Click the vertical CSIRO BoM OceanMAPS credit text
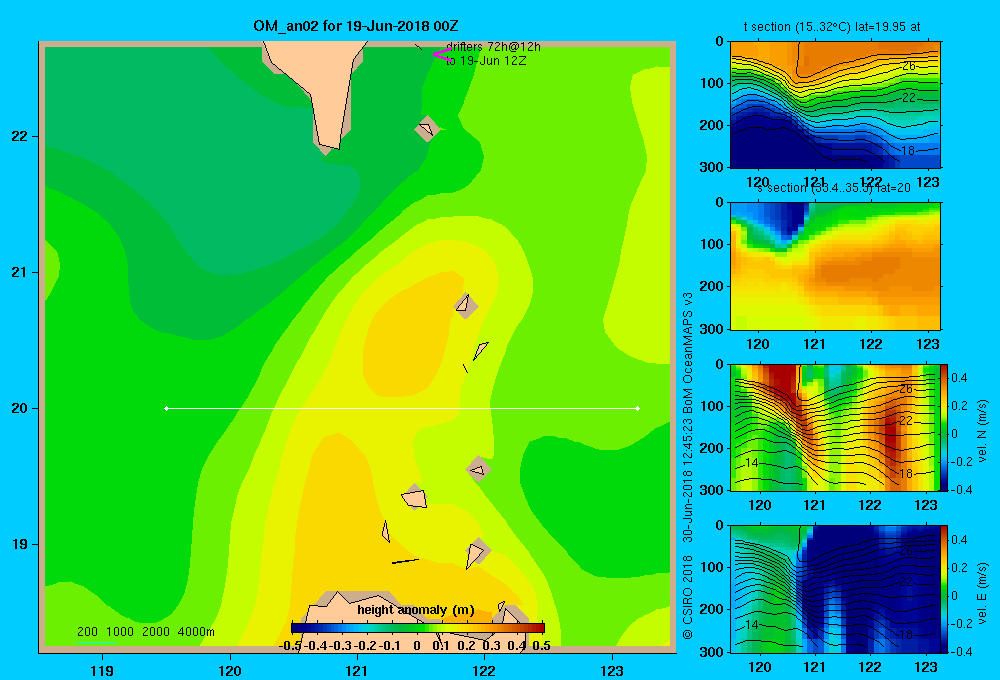 (x=688, y=466)
